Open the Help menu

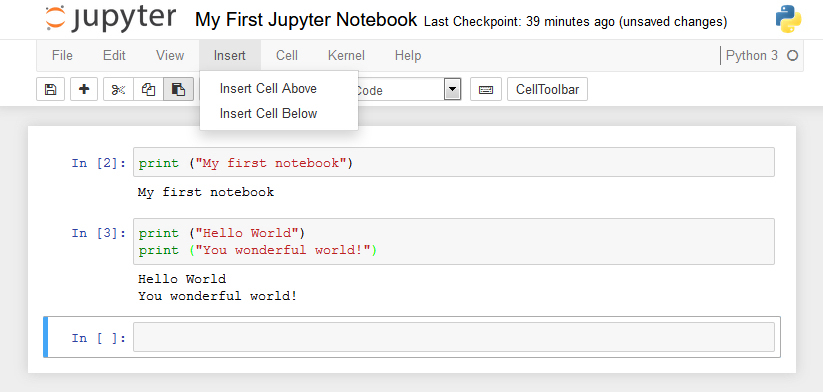point(408,55)
